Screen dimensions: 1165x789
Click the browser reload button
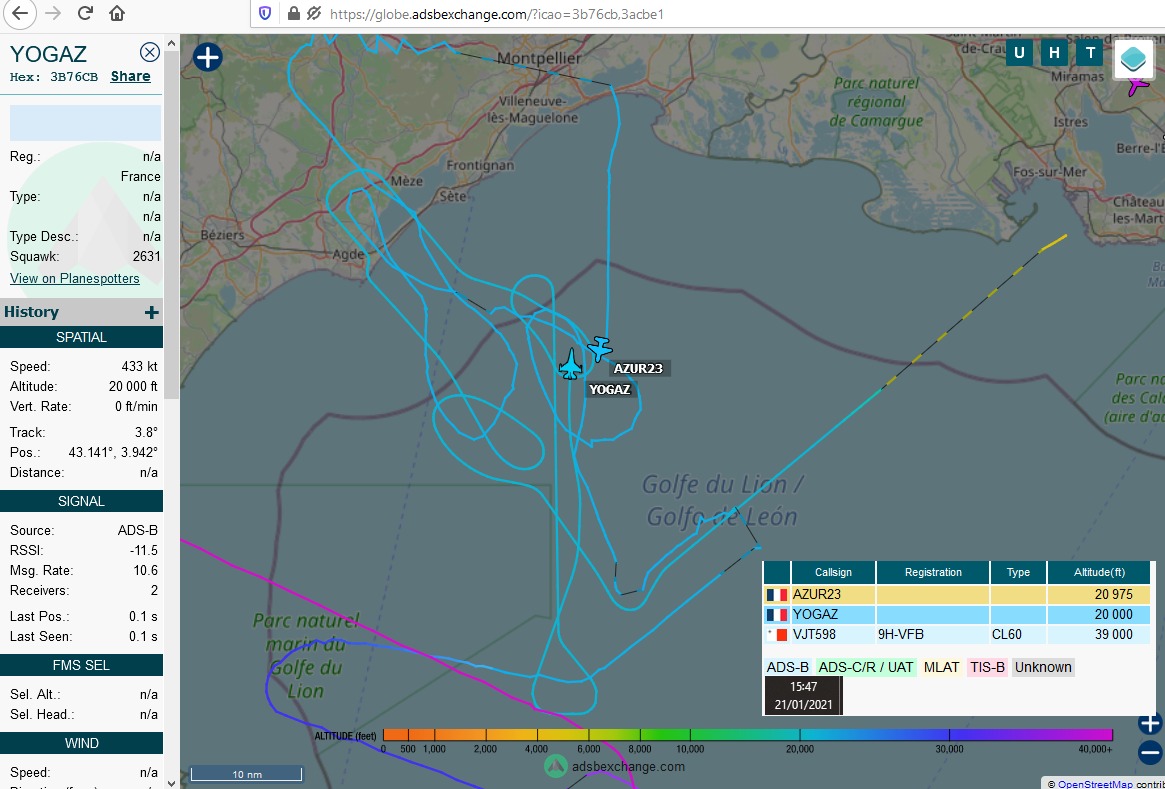pyautogui.click(x=85, y=14)
